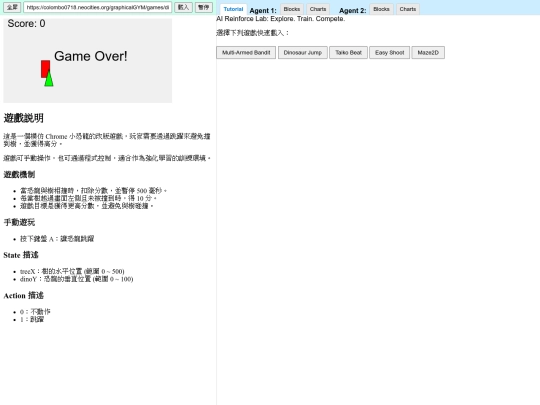
Task: Load the Taiko Beat game
Action: [x=349, y=53]
